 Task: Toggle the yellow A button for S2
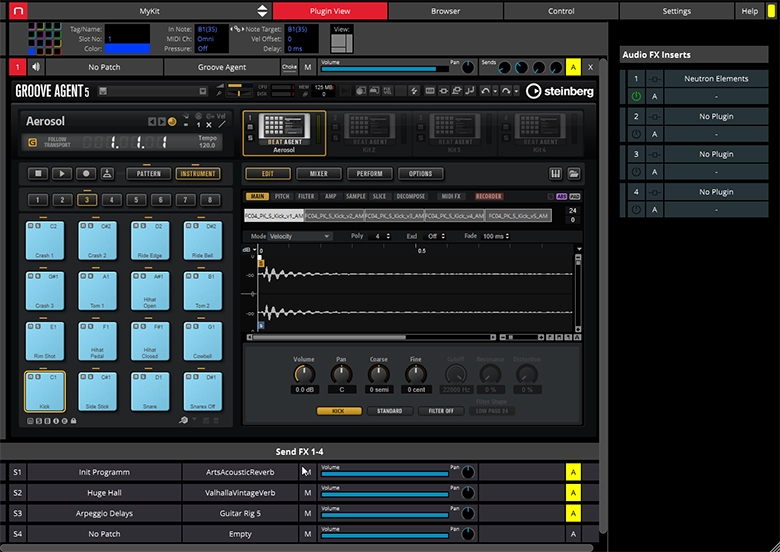[x=573, y=493]
